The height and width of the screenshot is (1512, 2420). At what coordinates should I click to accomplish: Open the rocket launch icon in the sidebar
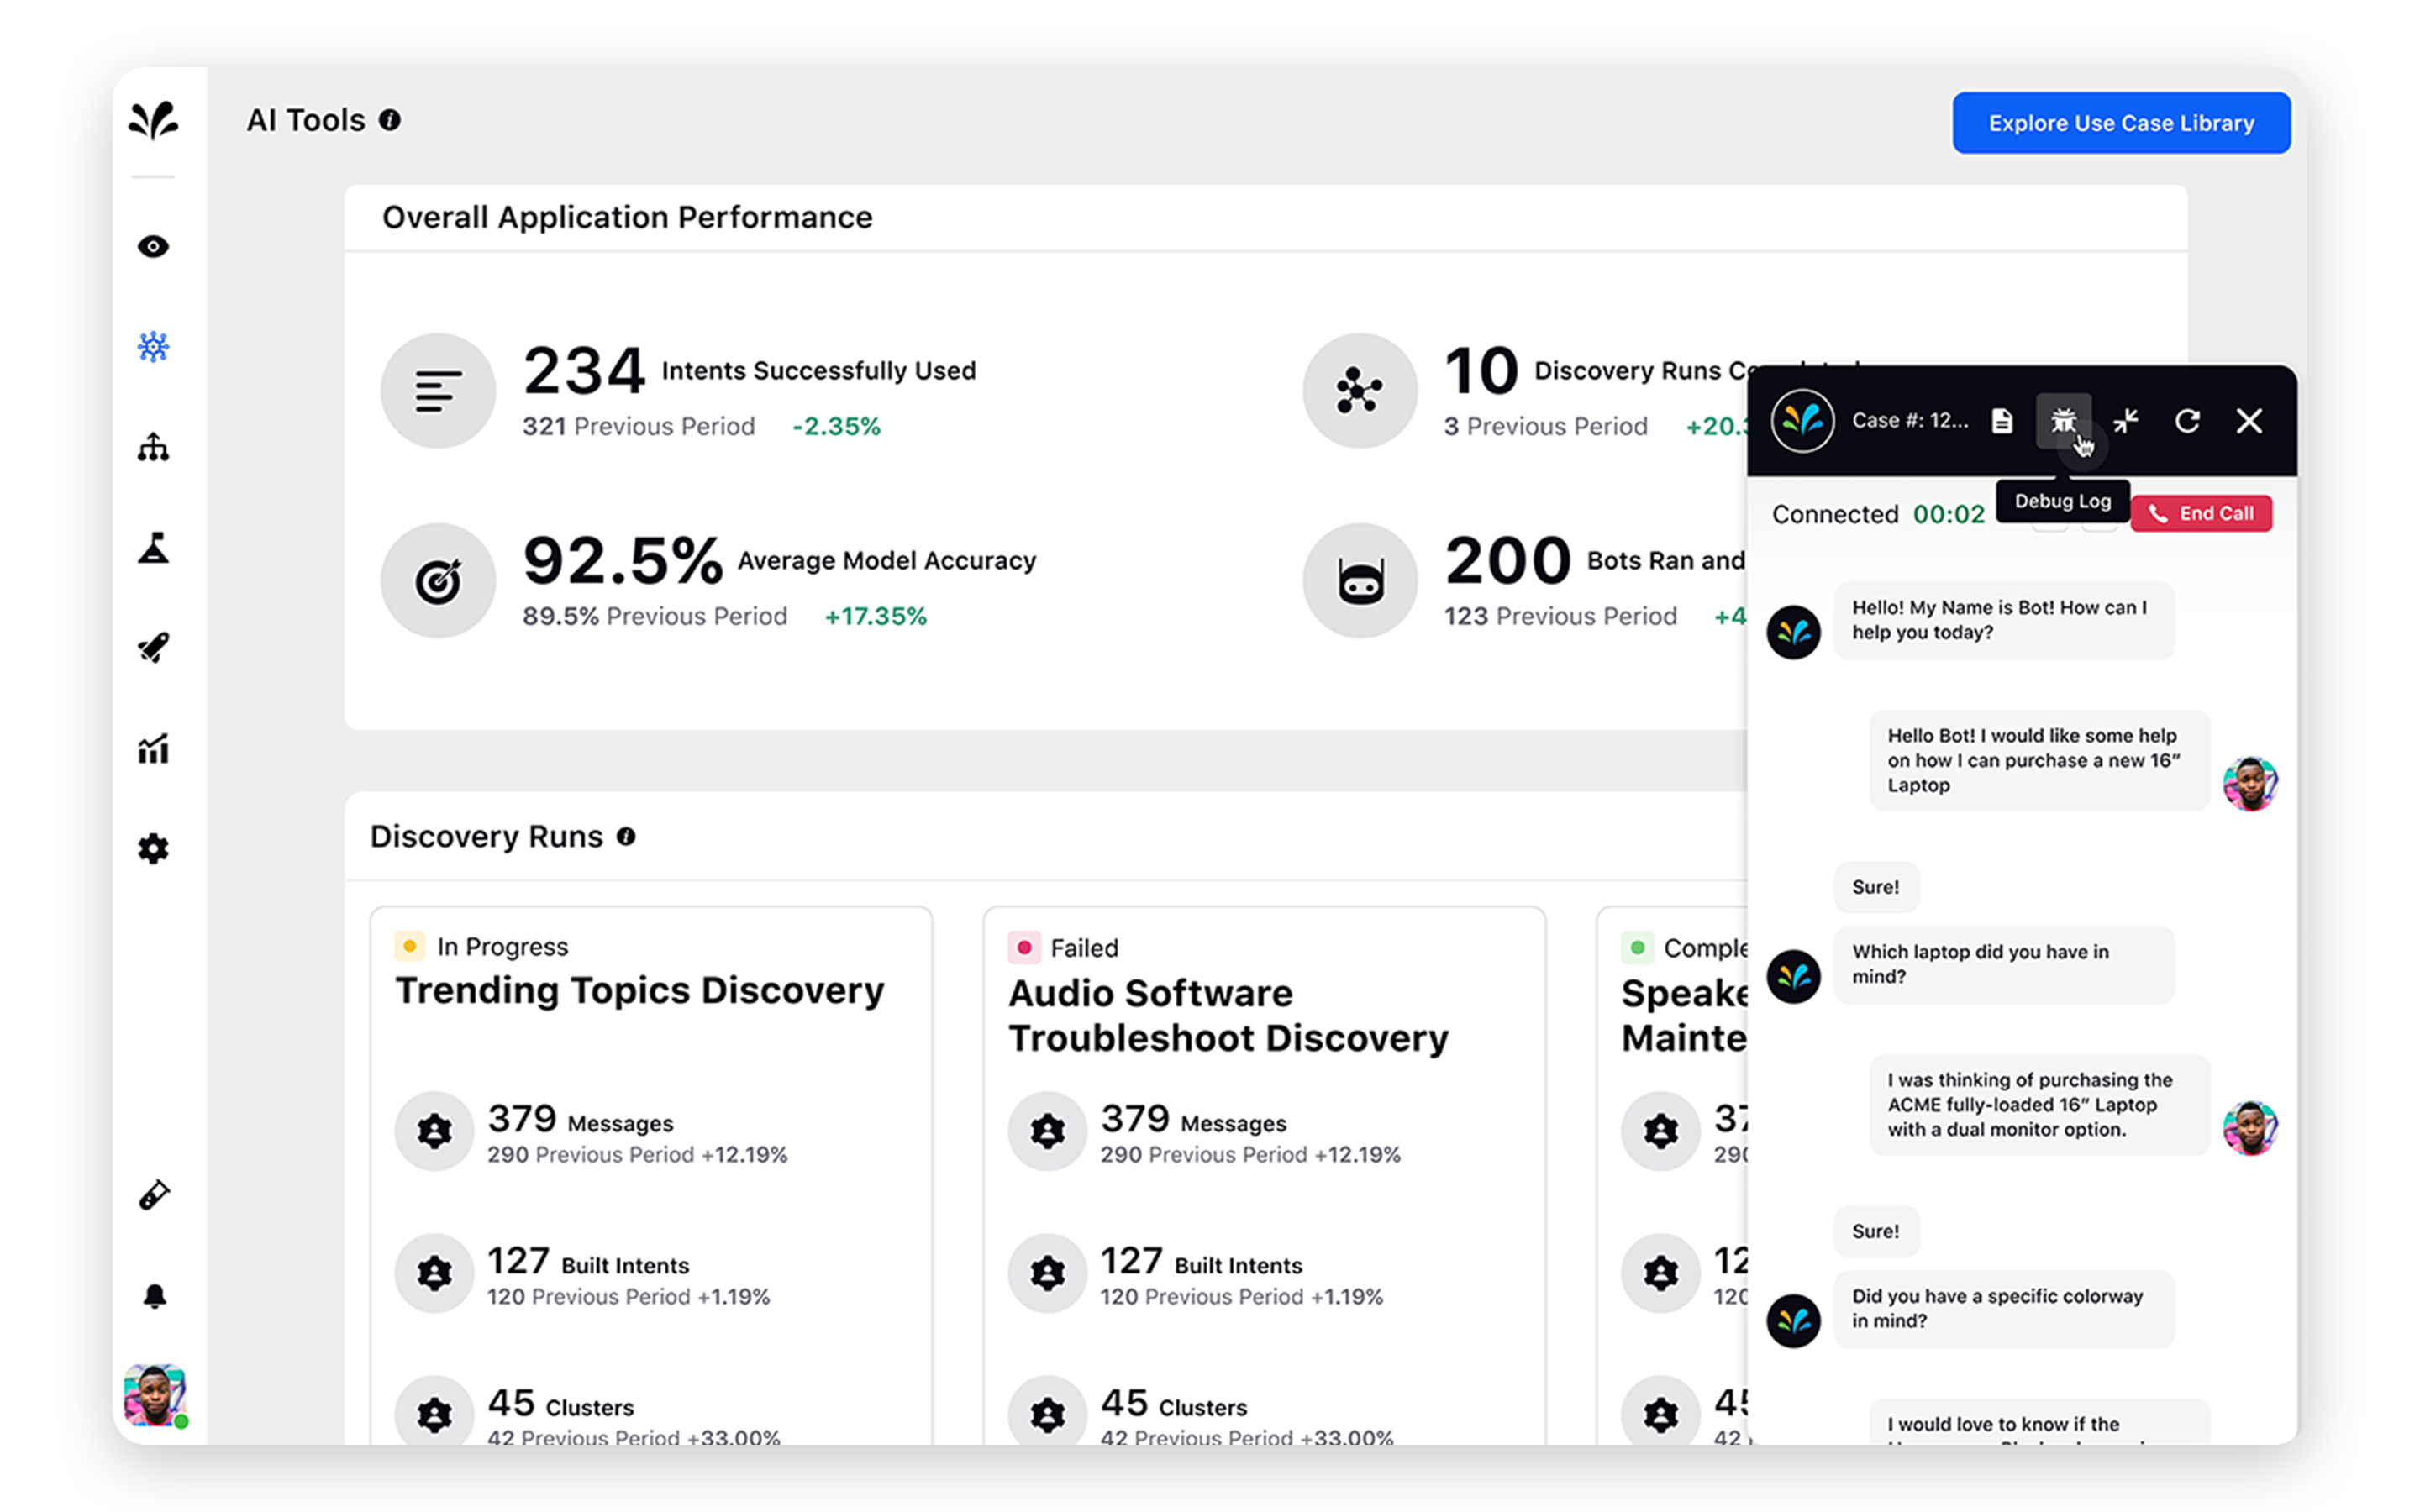pos(153,648)
